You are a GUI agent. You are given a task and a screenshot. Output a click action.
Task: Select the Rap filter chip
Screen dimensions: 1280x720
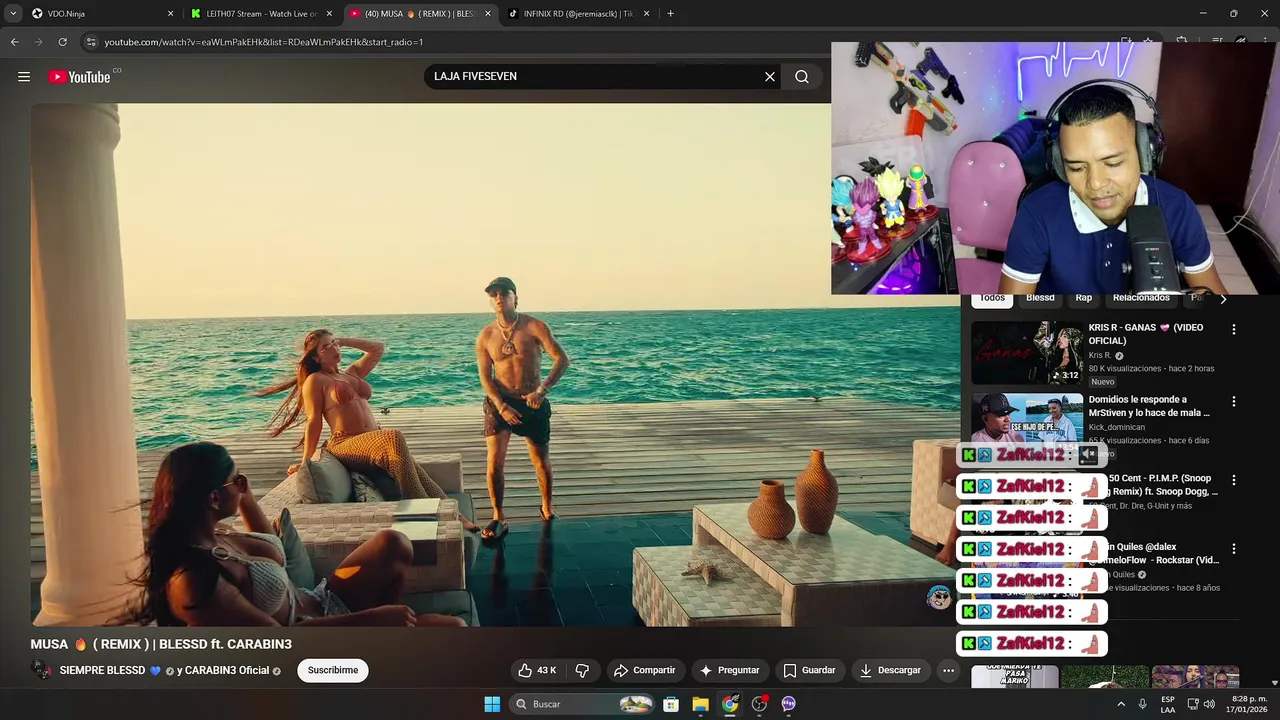[x=1084, y=298]
